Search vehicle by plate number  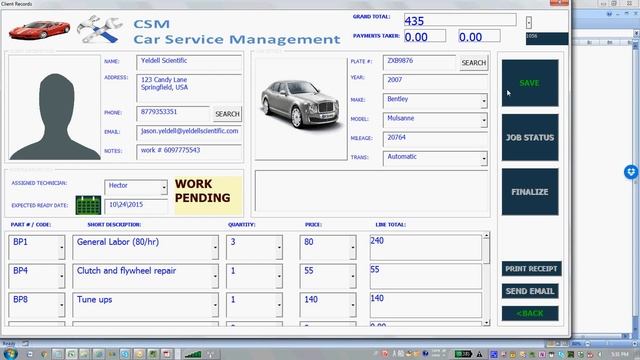473,63
